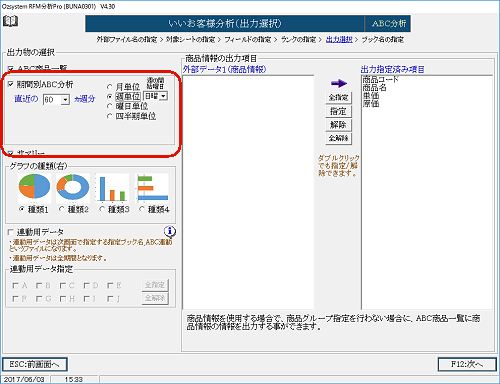500x384 pixels.
Task: Click the ランクの指定 breadcrumb step
Action: 298,39
